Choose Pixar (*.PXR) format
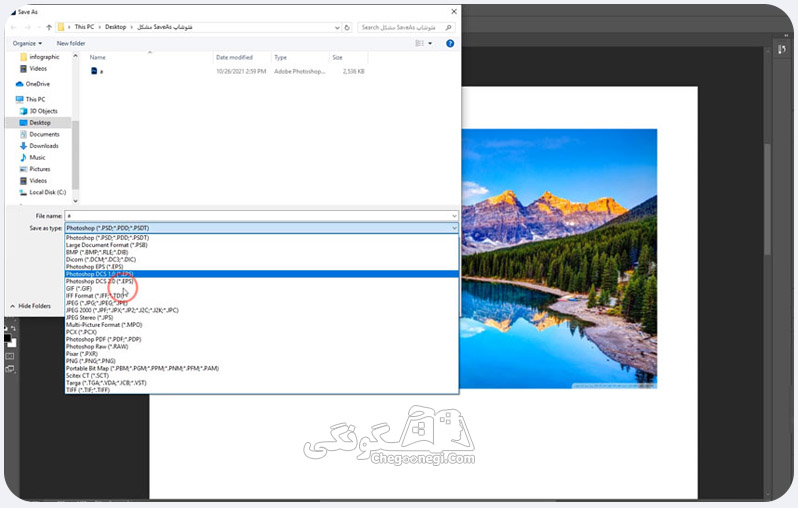798x508 pixels. 262,354
